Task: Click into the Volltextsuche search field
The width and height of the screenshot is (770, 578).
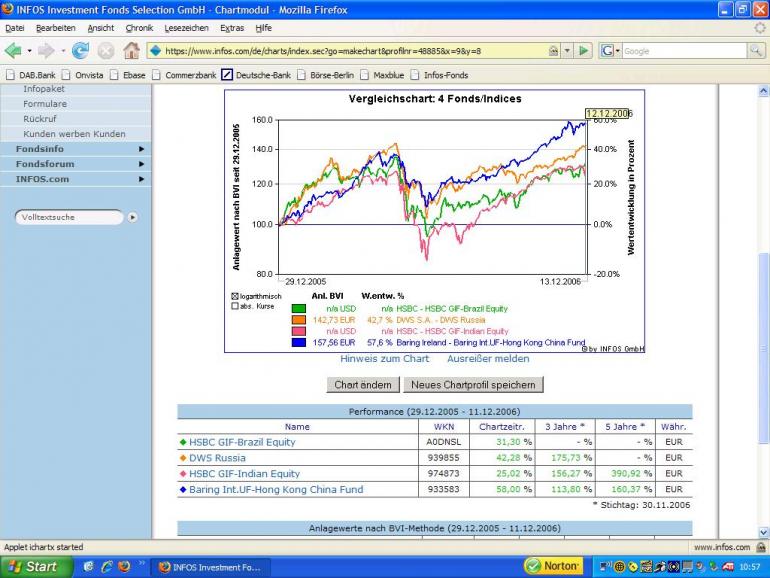Action: (69, 217)
